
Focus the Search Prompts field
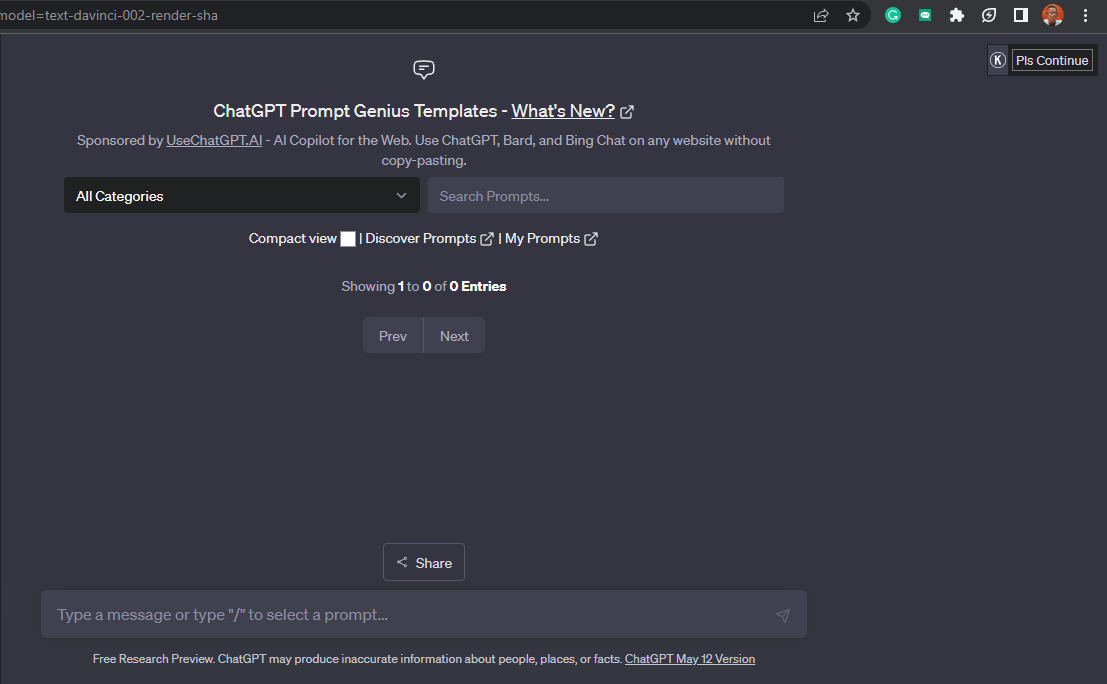point(606,196)
